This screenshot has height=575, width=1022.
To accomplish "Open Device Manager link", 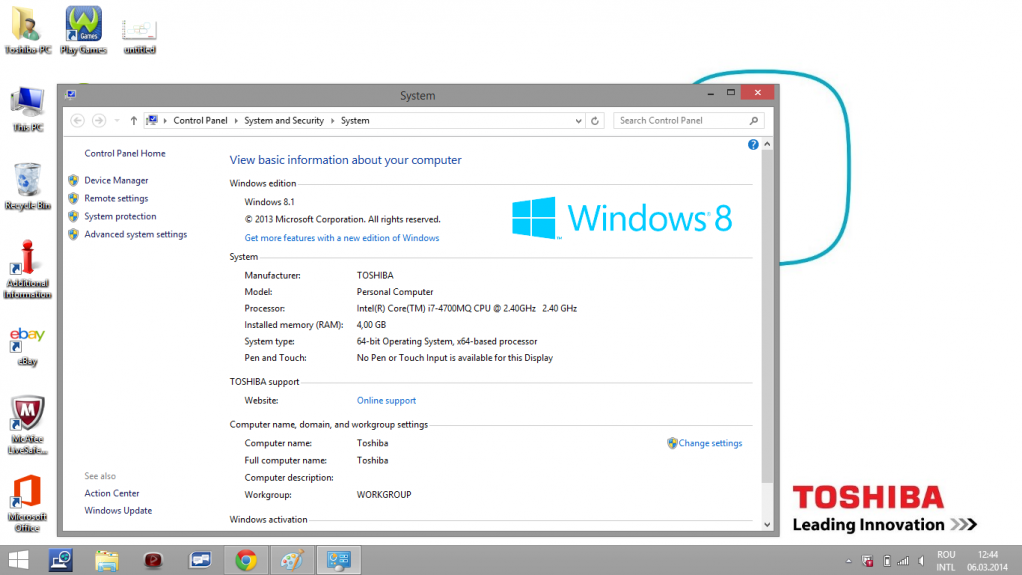I will click(x=116, y=181).
